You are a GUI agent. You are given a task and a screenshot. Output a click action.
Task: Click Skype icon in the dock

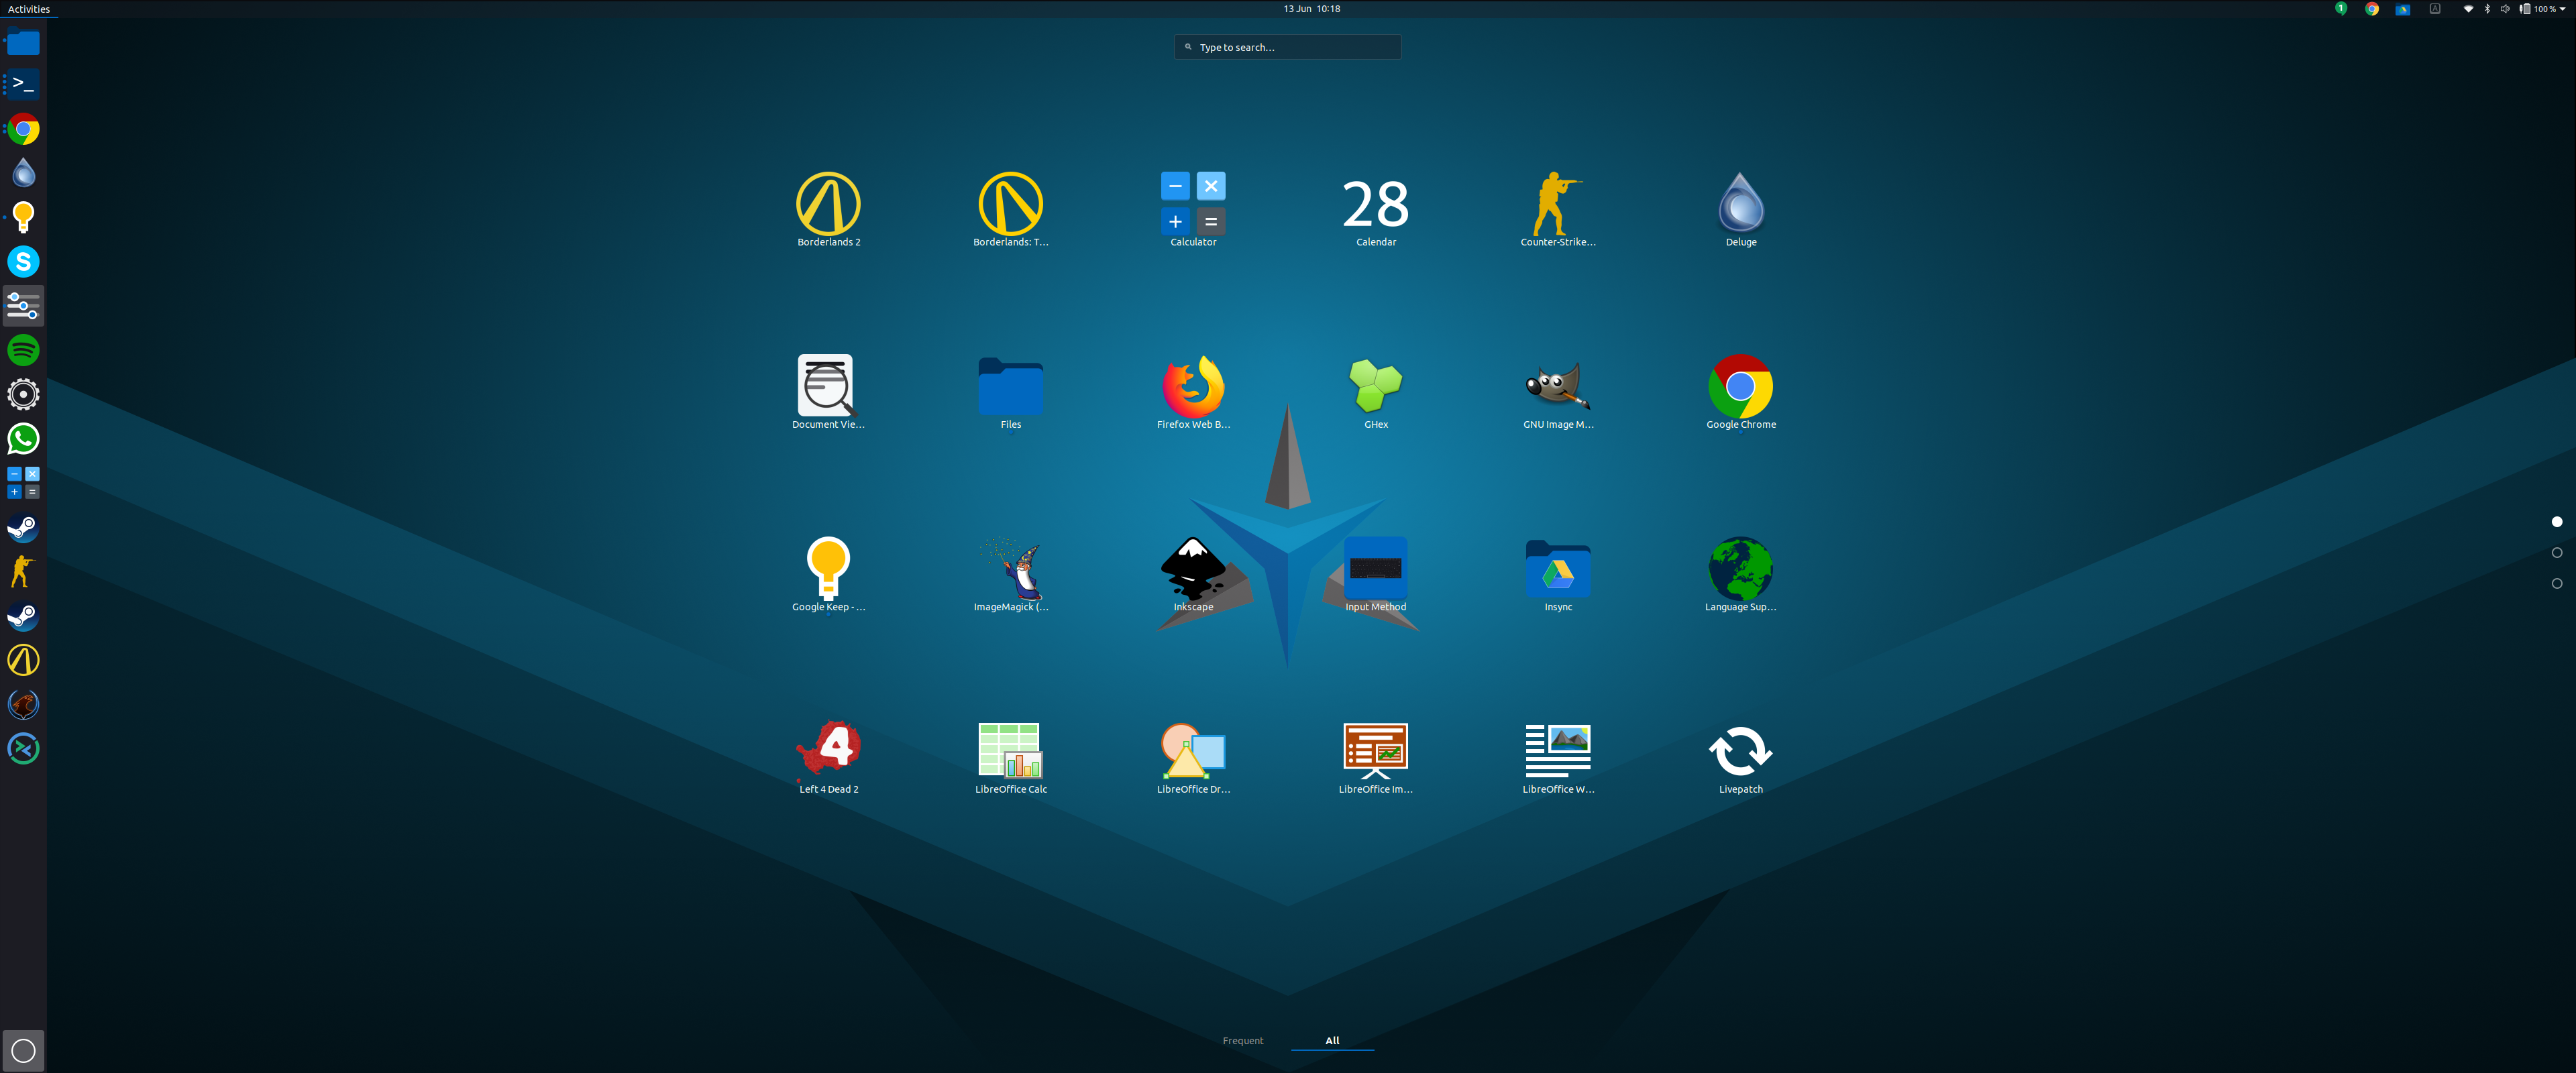pyautogui.click(x=23, y=261)
